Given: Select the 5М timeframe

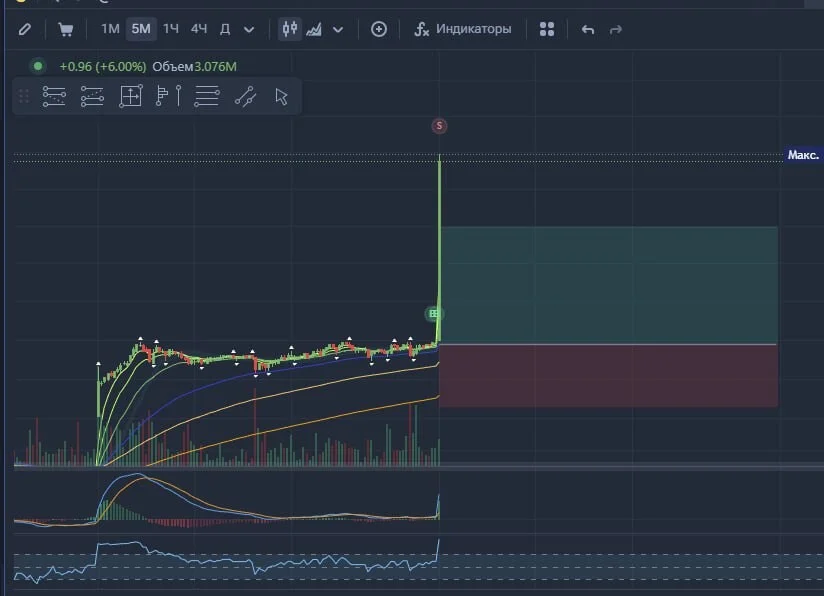Looking at the screenshot, I should click(141, 29).
